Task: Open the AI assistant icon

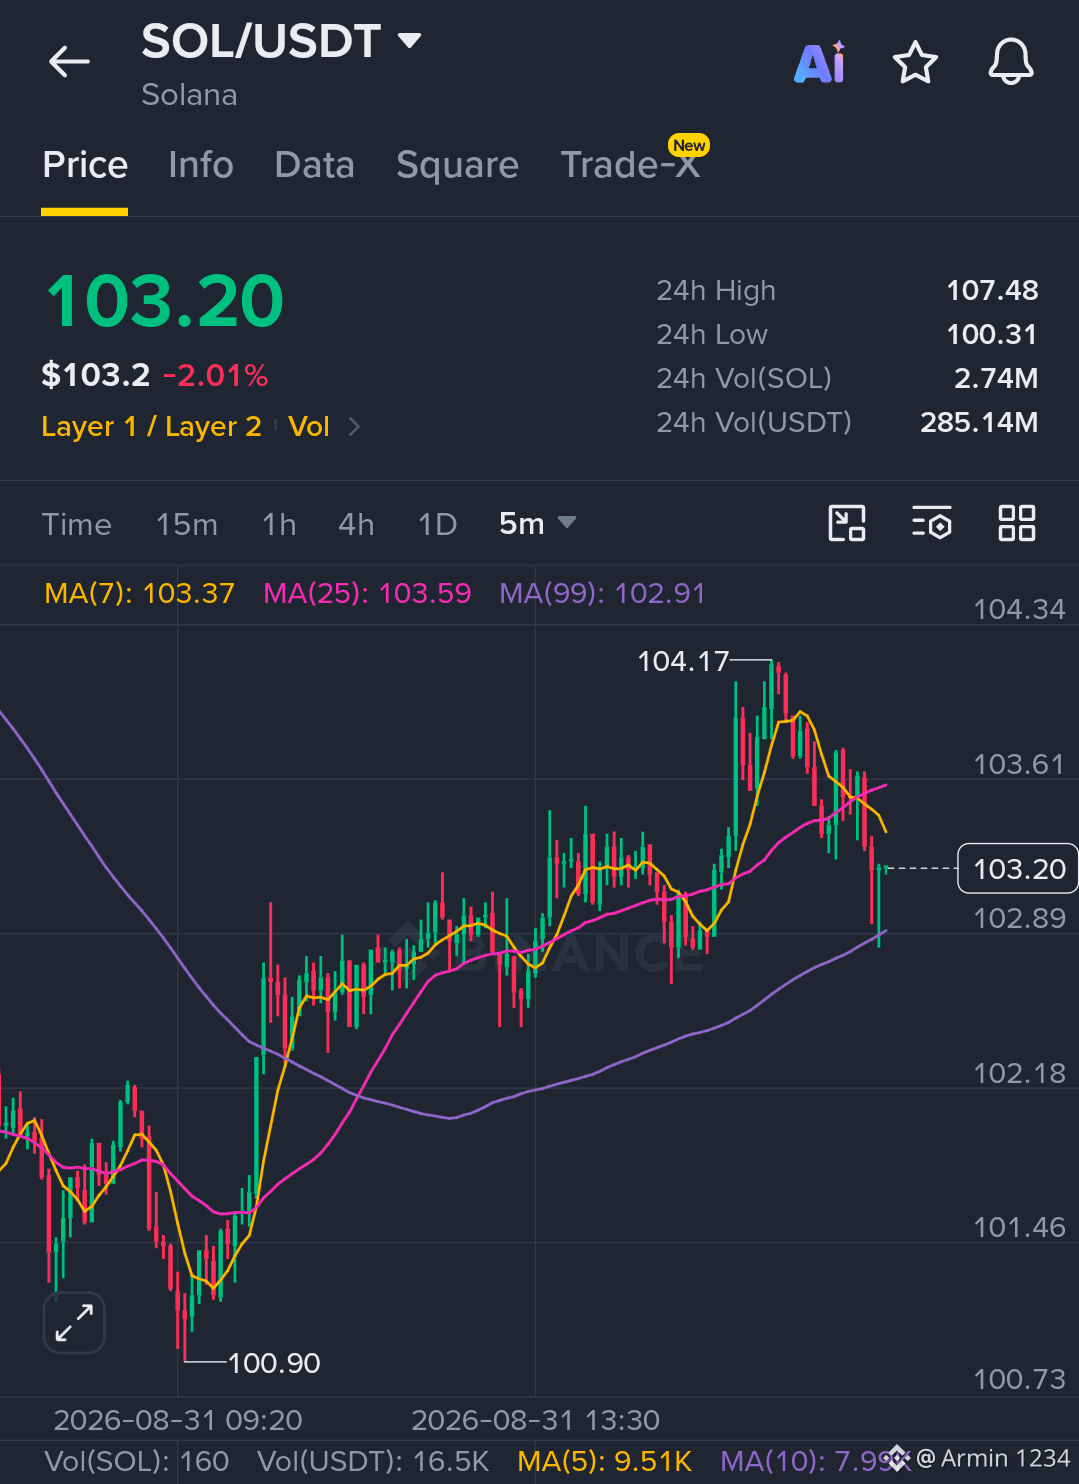Action: [x=820, y=63]
